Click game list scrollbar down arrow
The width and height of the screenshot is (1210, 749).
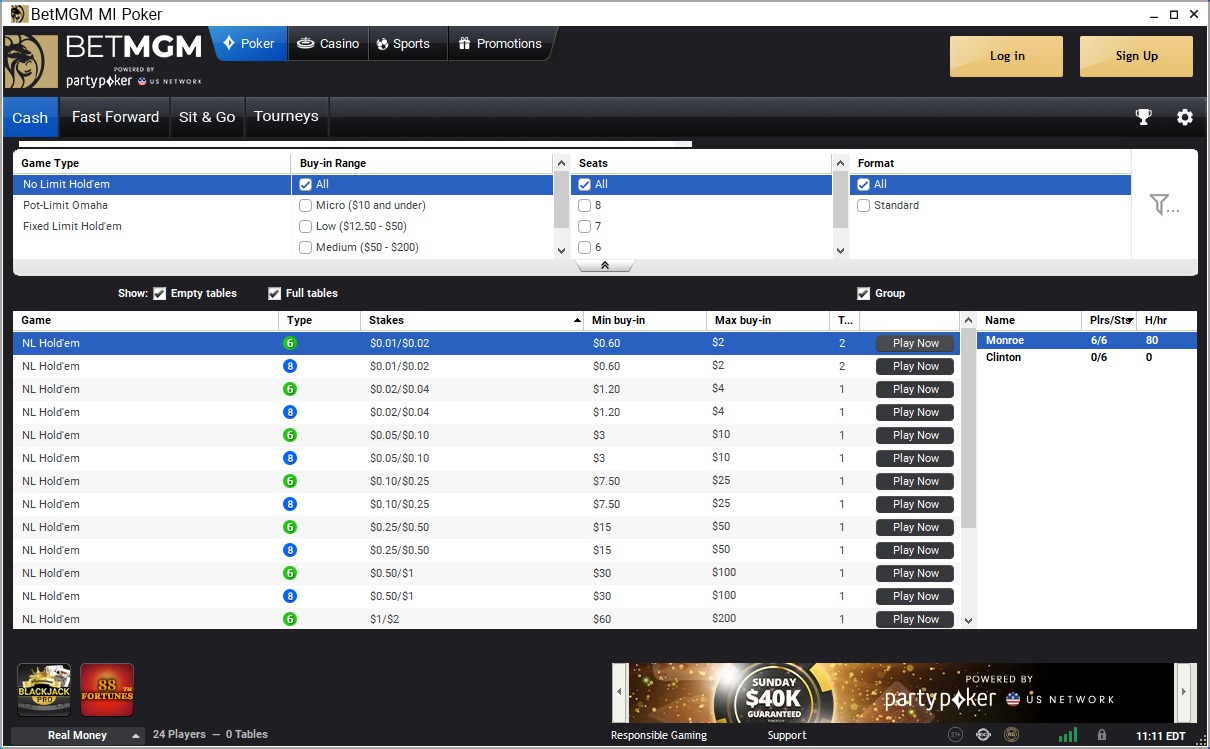coord(968,621)
